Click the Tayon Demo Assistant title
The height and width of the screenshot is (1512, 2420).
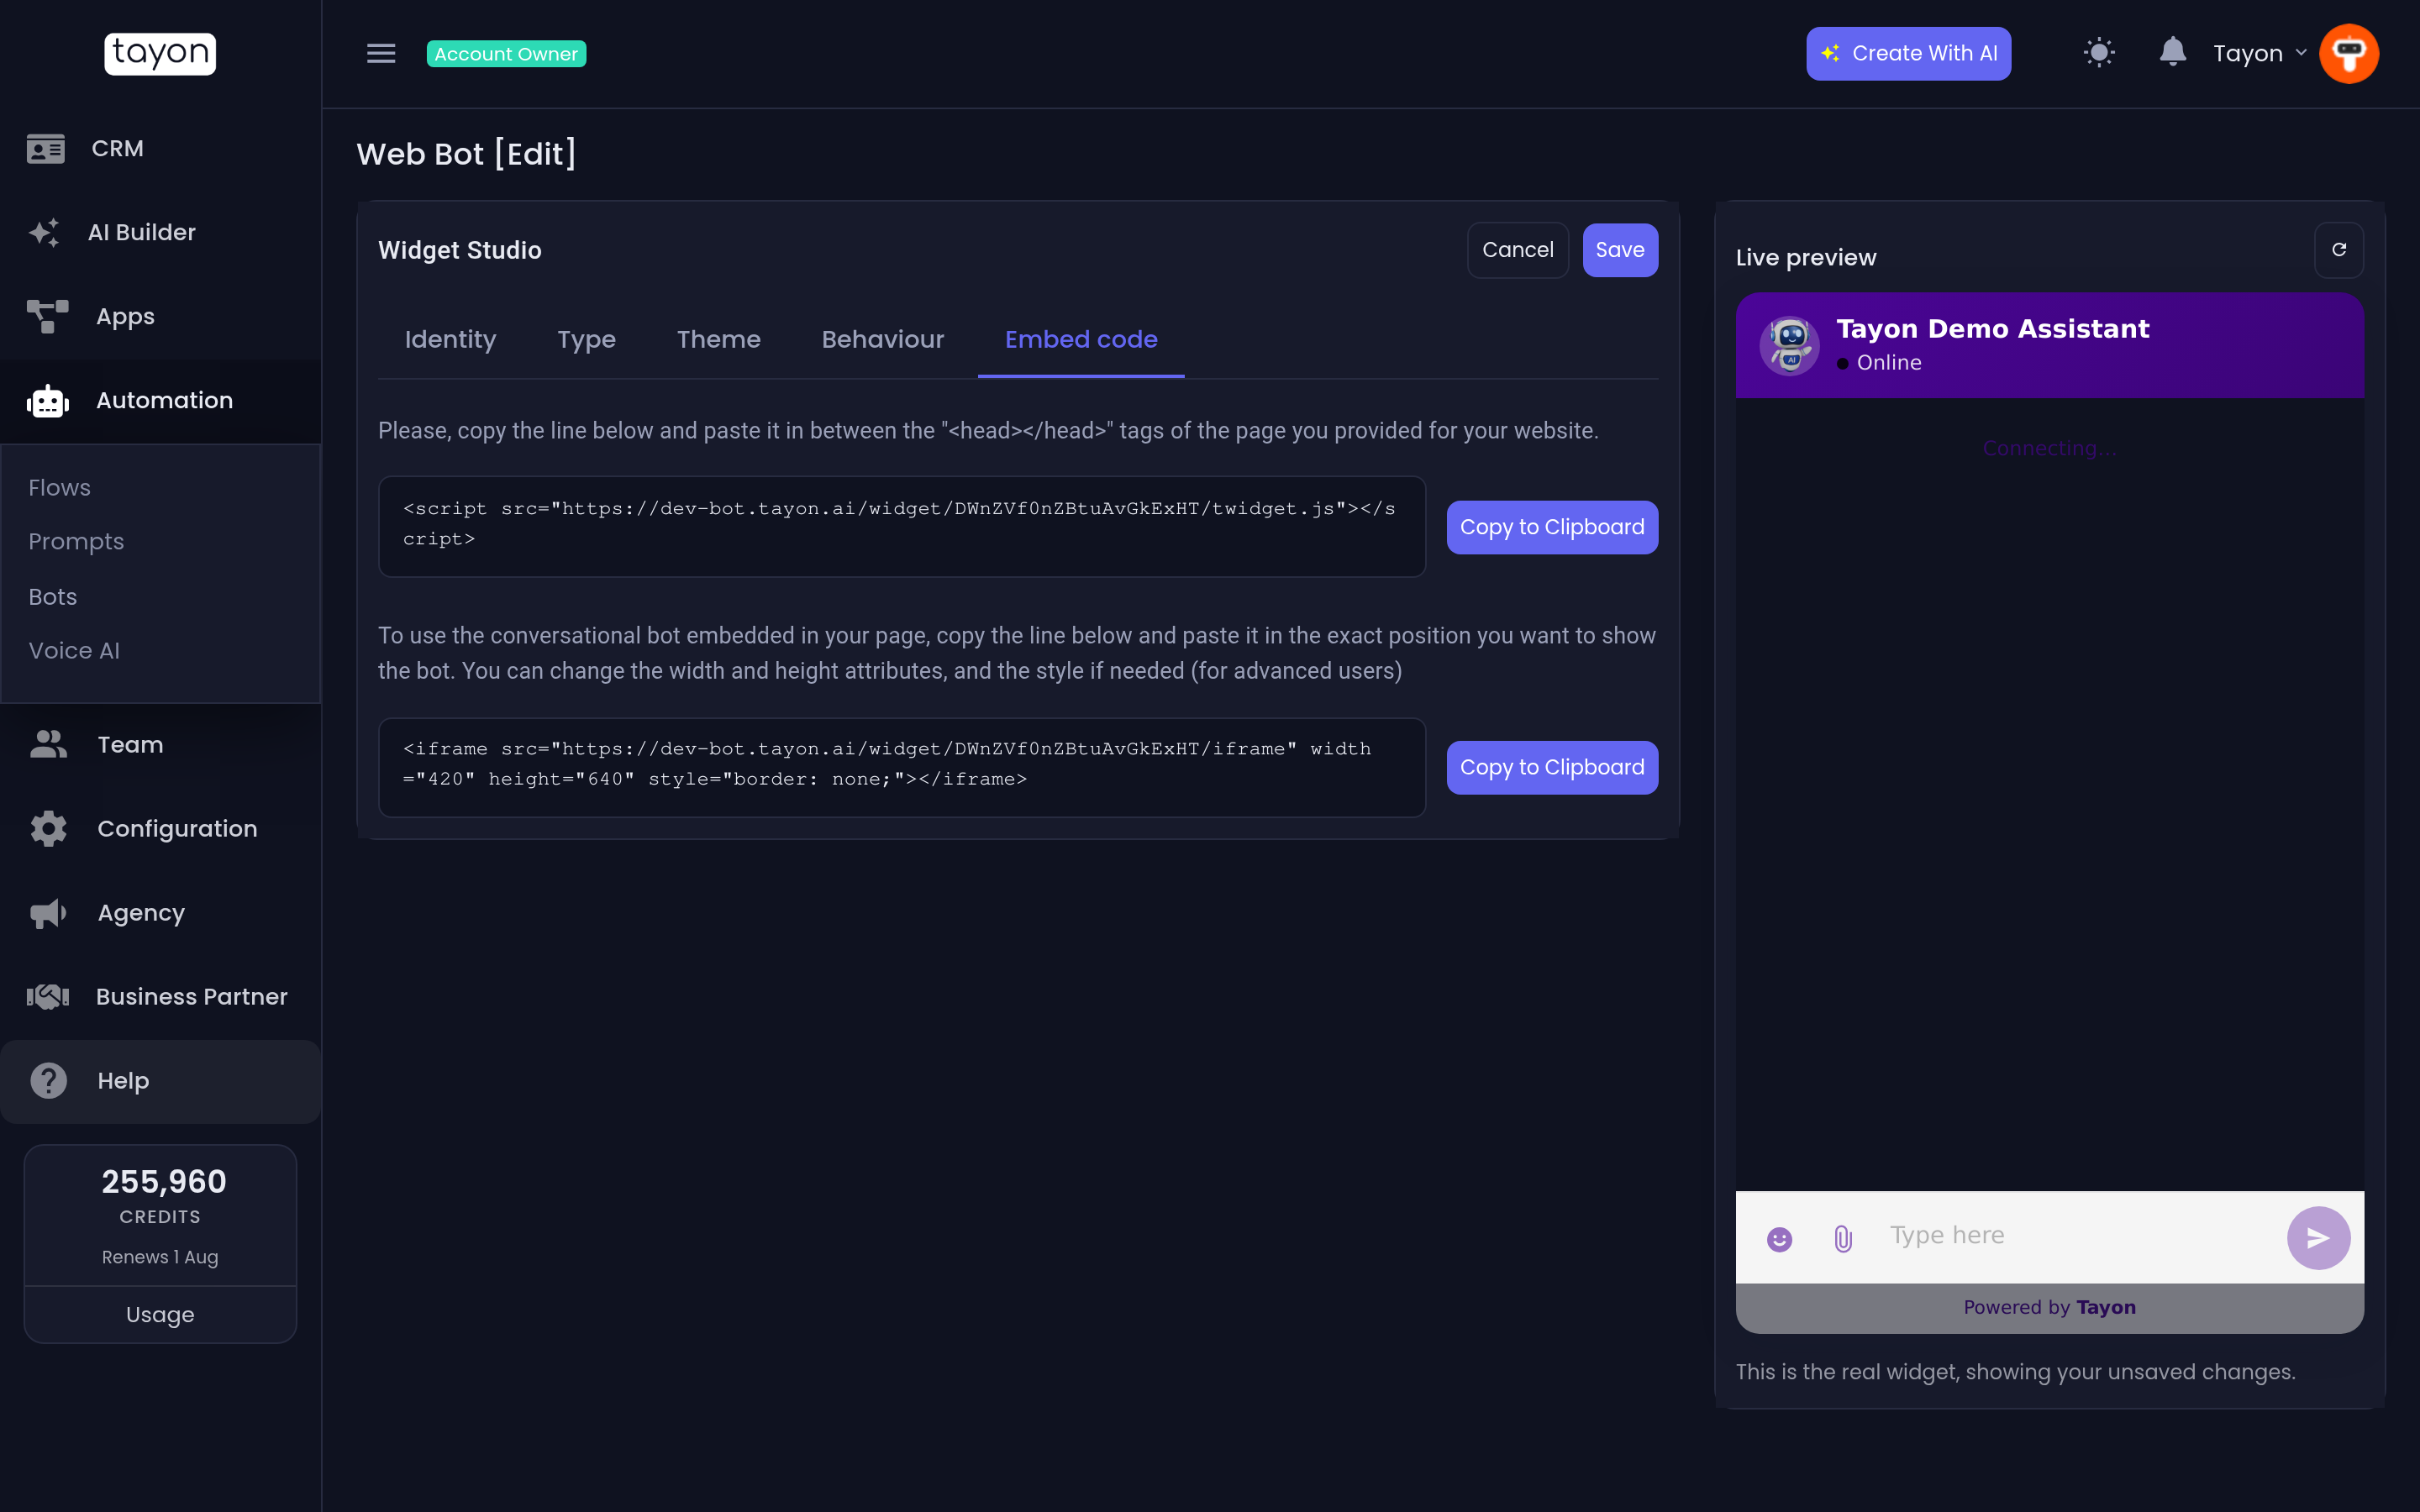click(1992, 328)
